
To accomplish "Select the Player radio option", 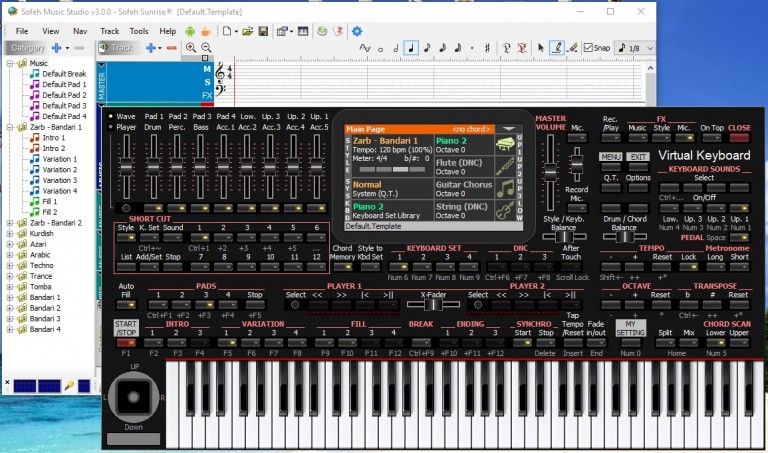I will [x=111, y=127].
